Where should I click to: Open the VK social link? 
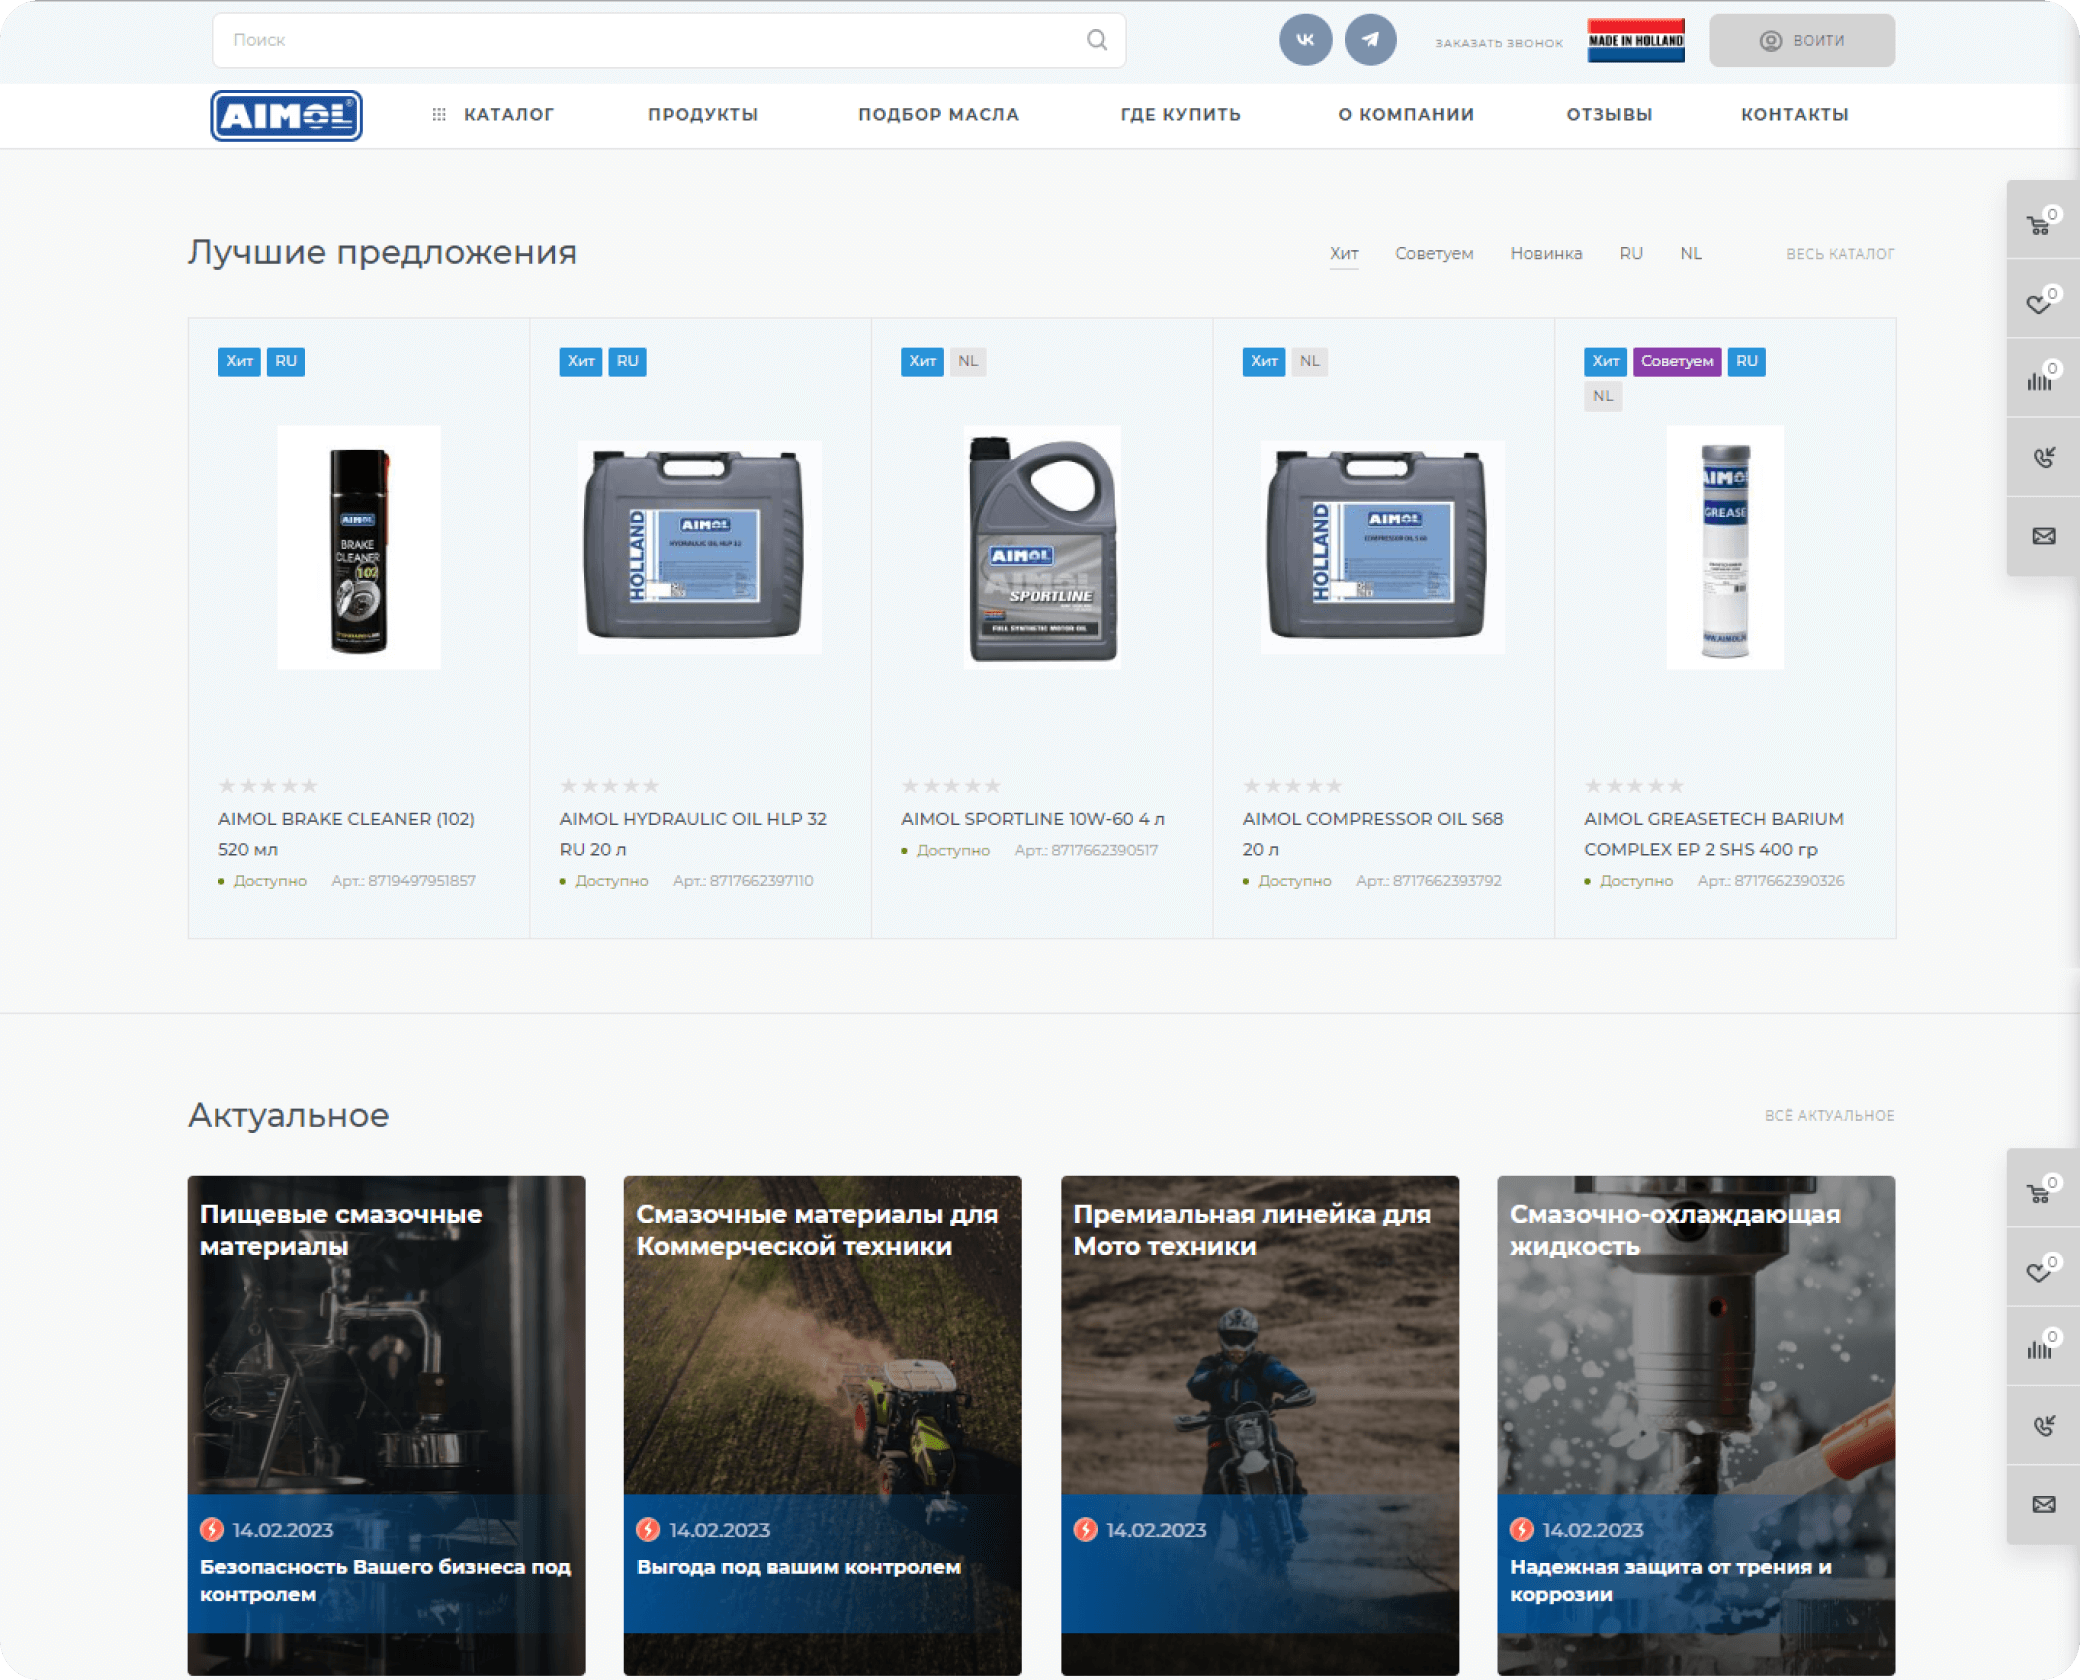(x=1305, y=40)
